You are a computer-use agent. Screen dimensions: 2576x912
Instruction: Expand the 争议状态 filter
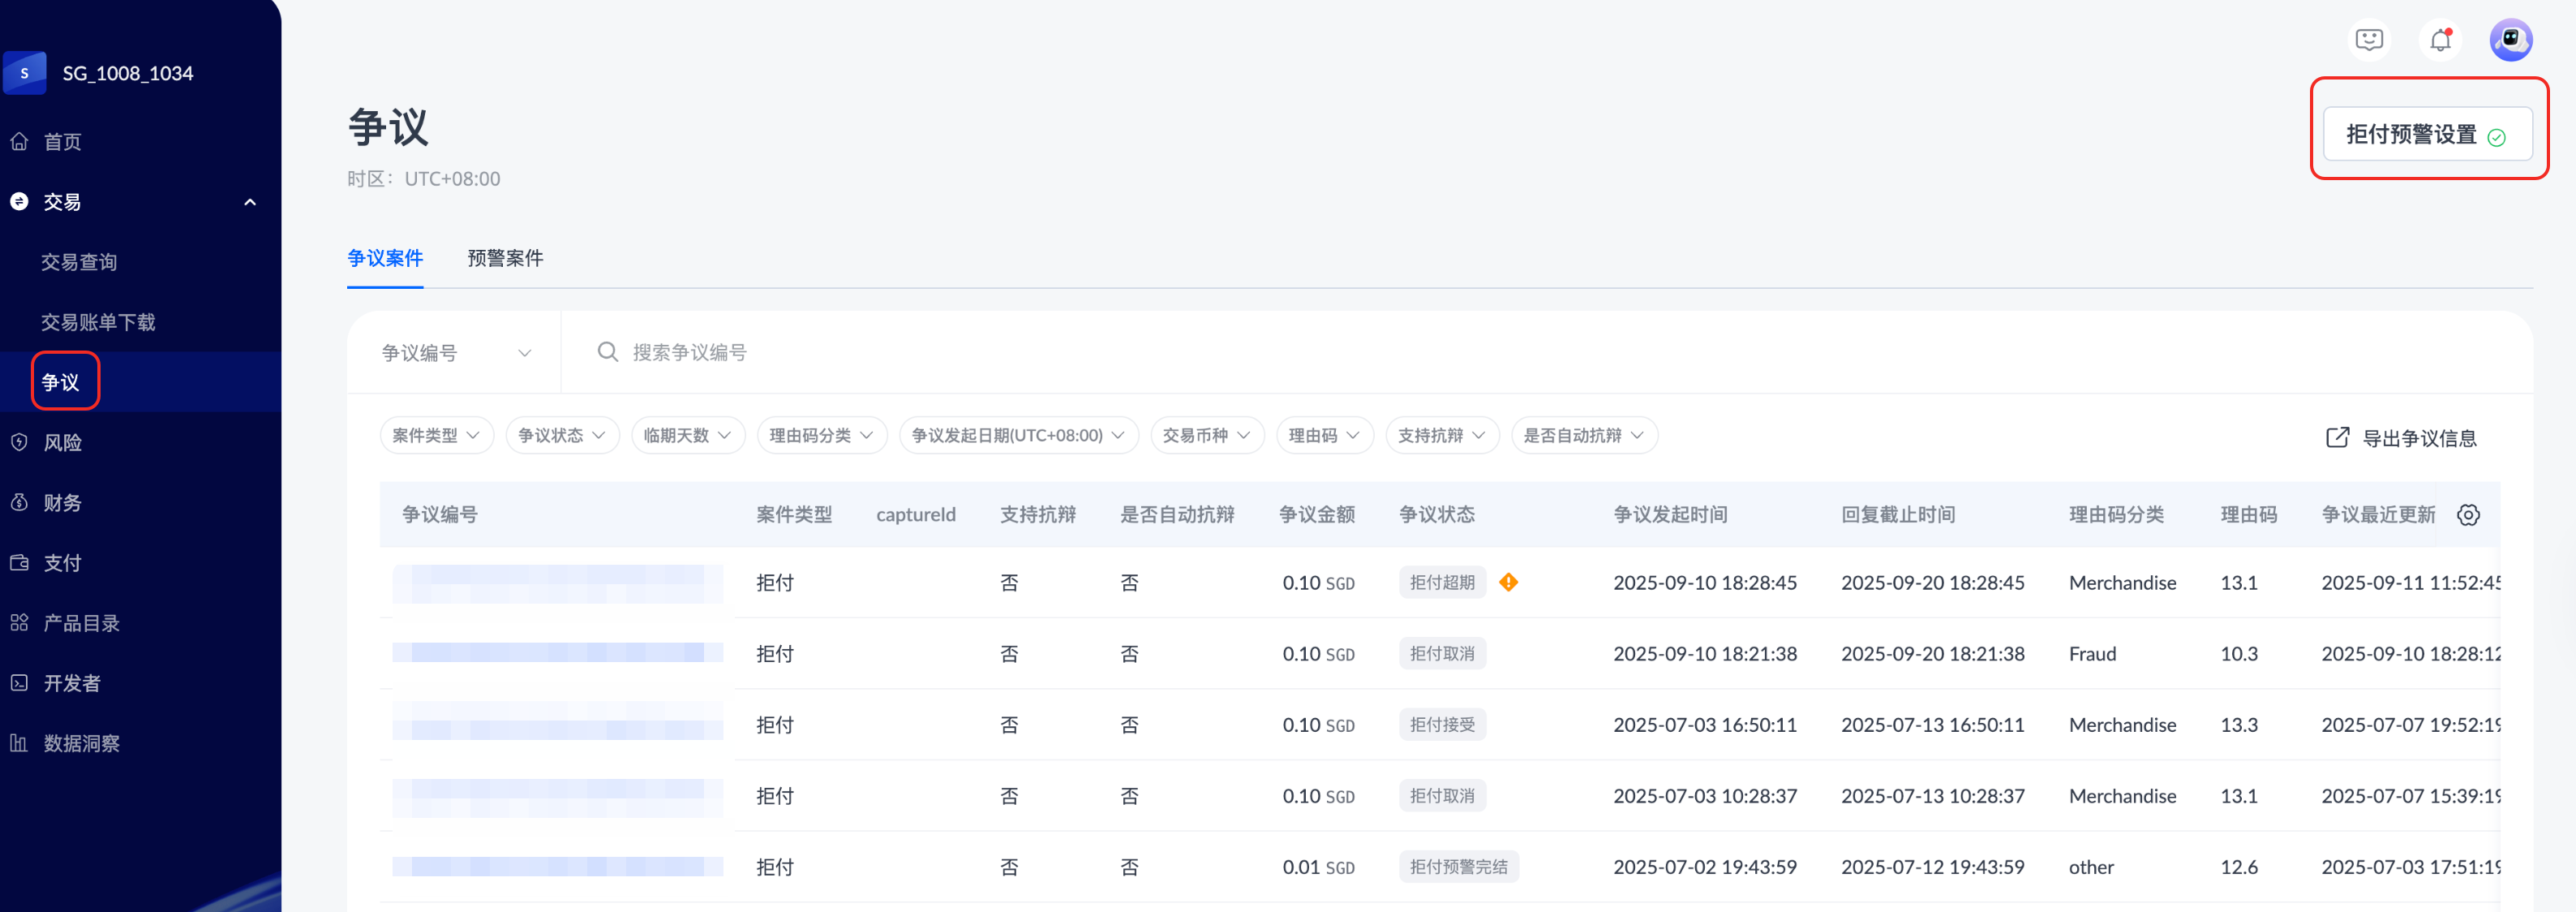point(561,435)
